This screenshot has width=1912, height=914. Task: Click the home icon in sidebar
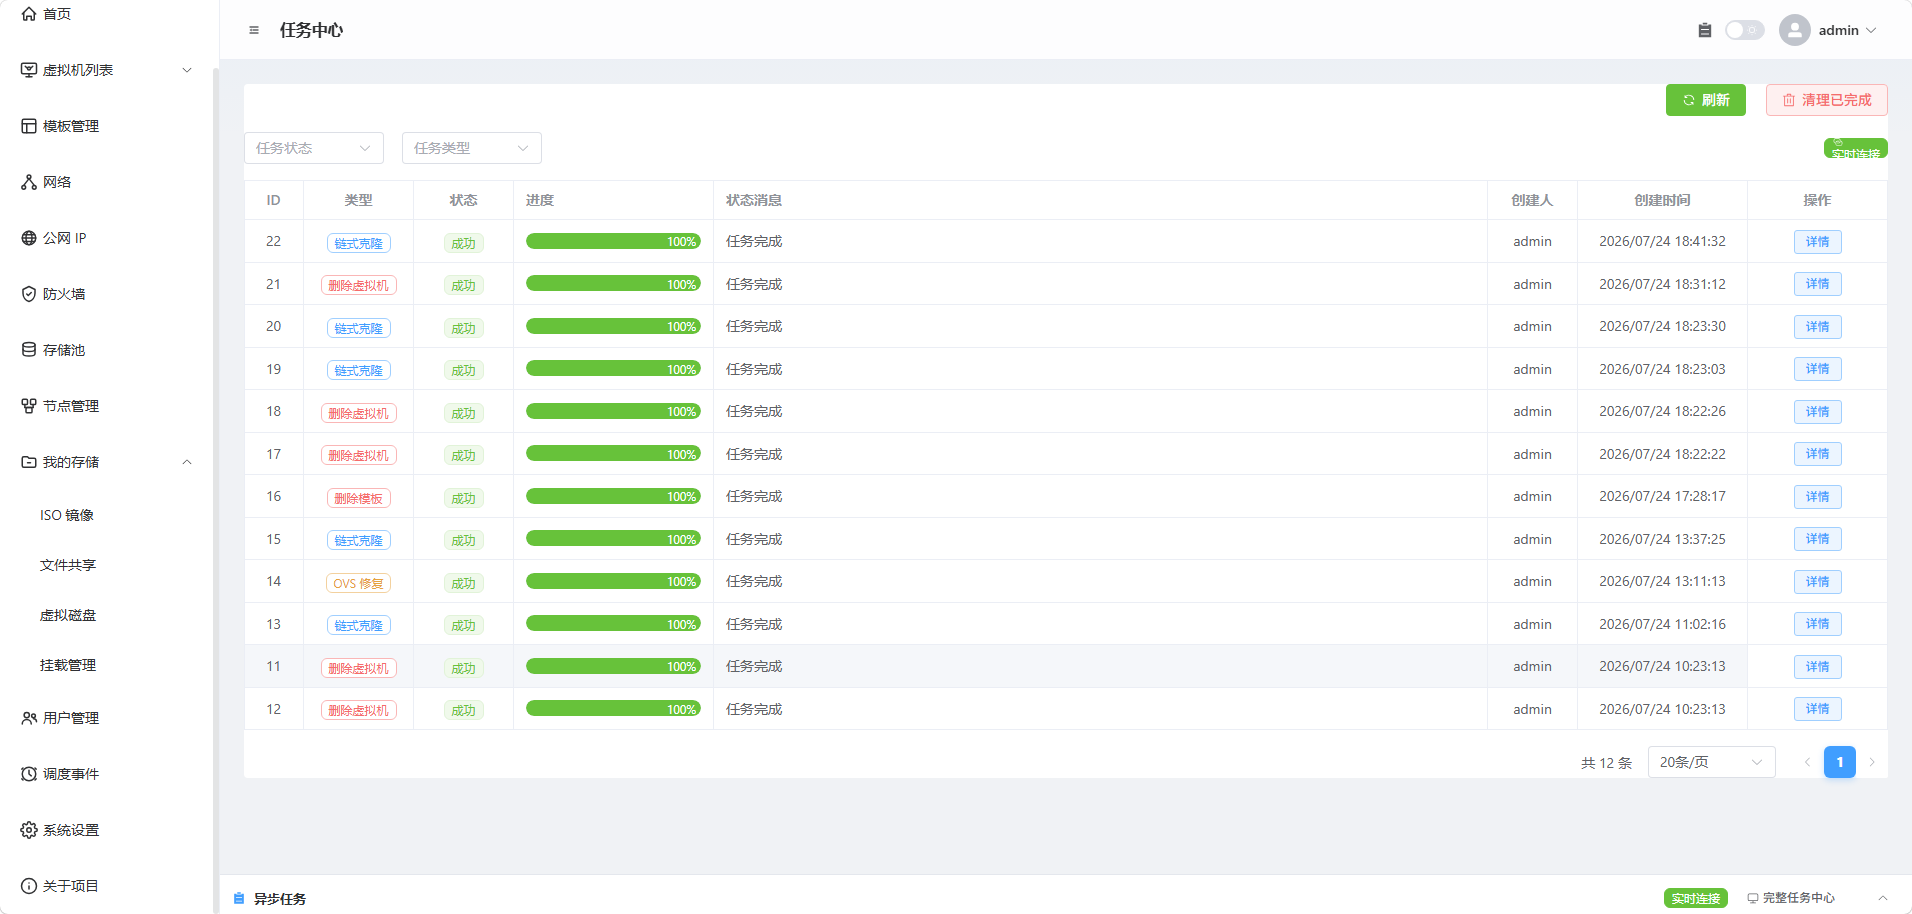(29, 14)
